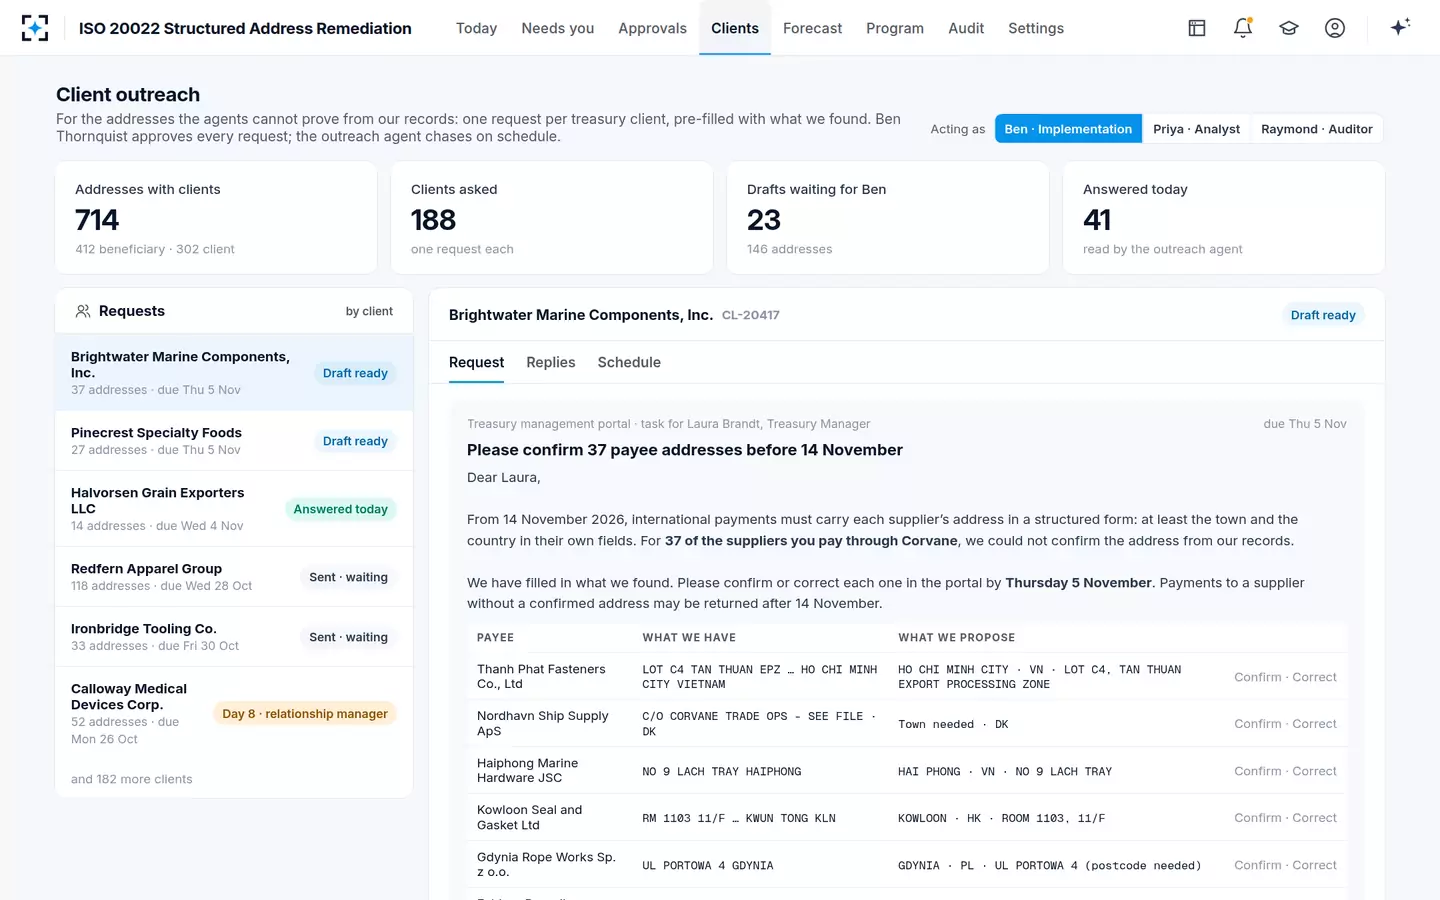Correct the Thanh Phat Fasteners address

(x=1314, y=677)
